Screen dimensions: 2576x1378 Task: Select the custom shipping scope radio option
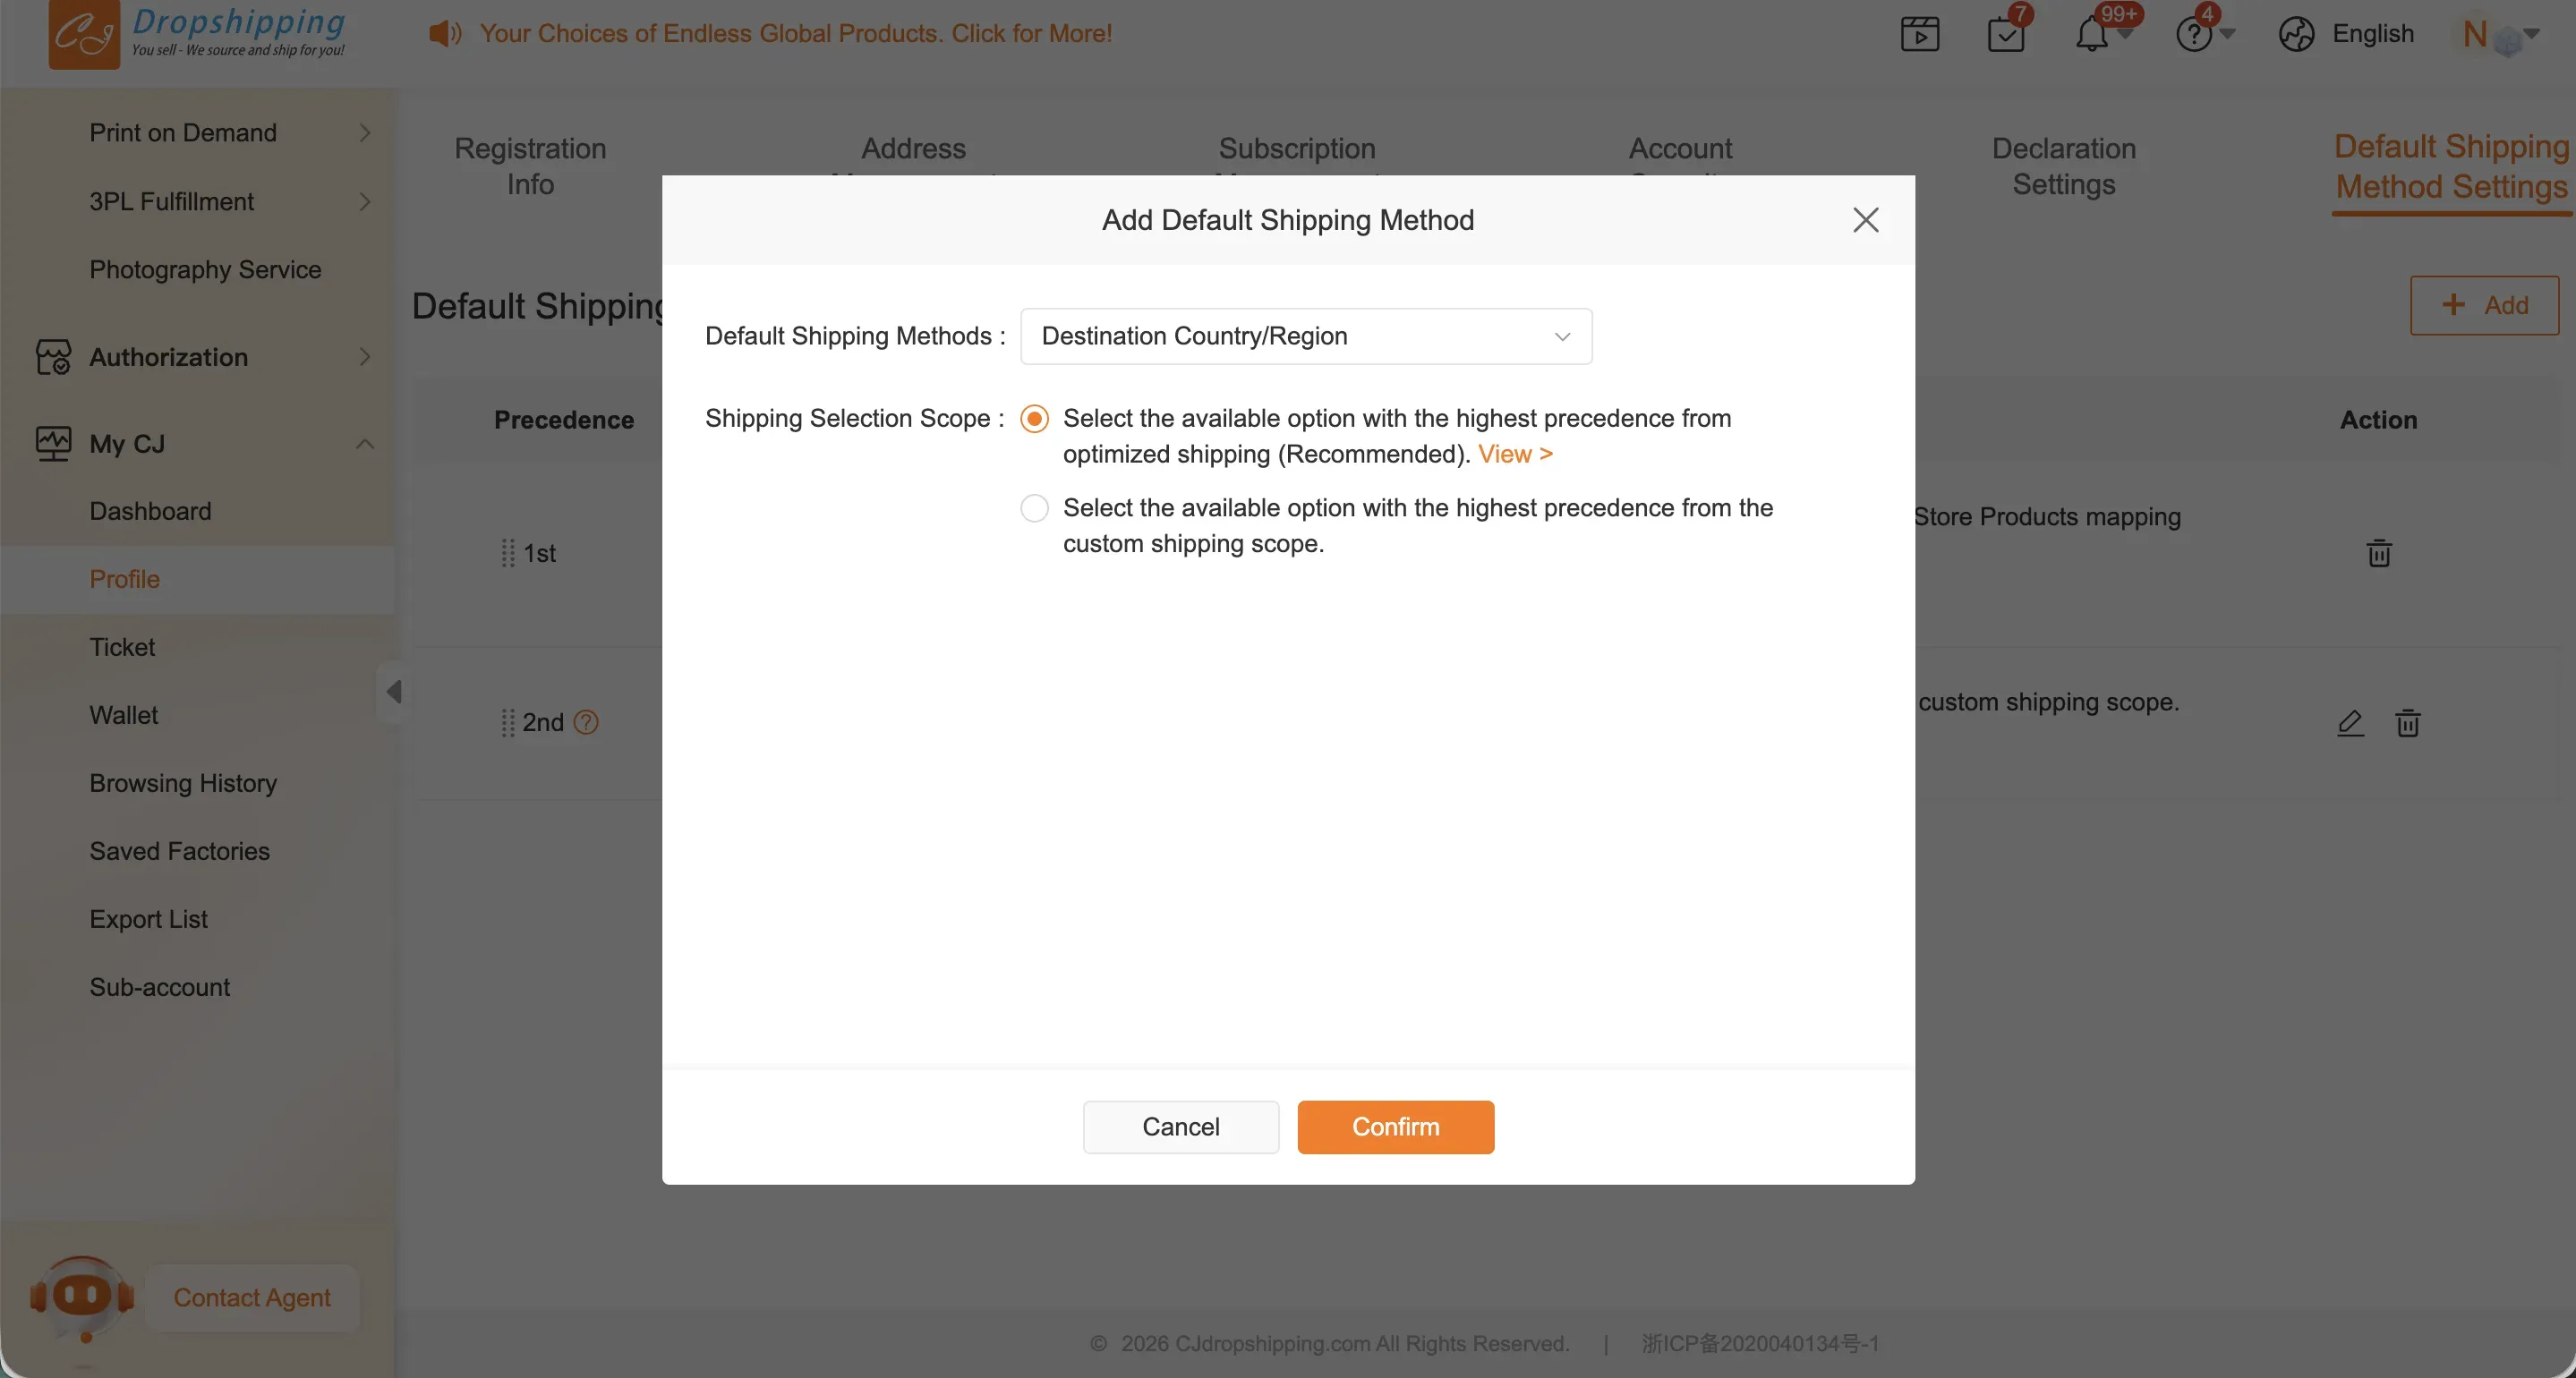click(x=1034, y=508)
